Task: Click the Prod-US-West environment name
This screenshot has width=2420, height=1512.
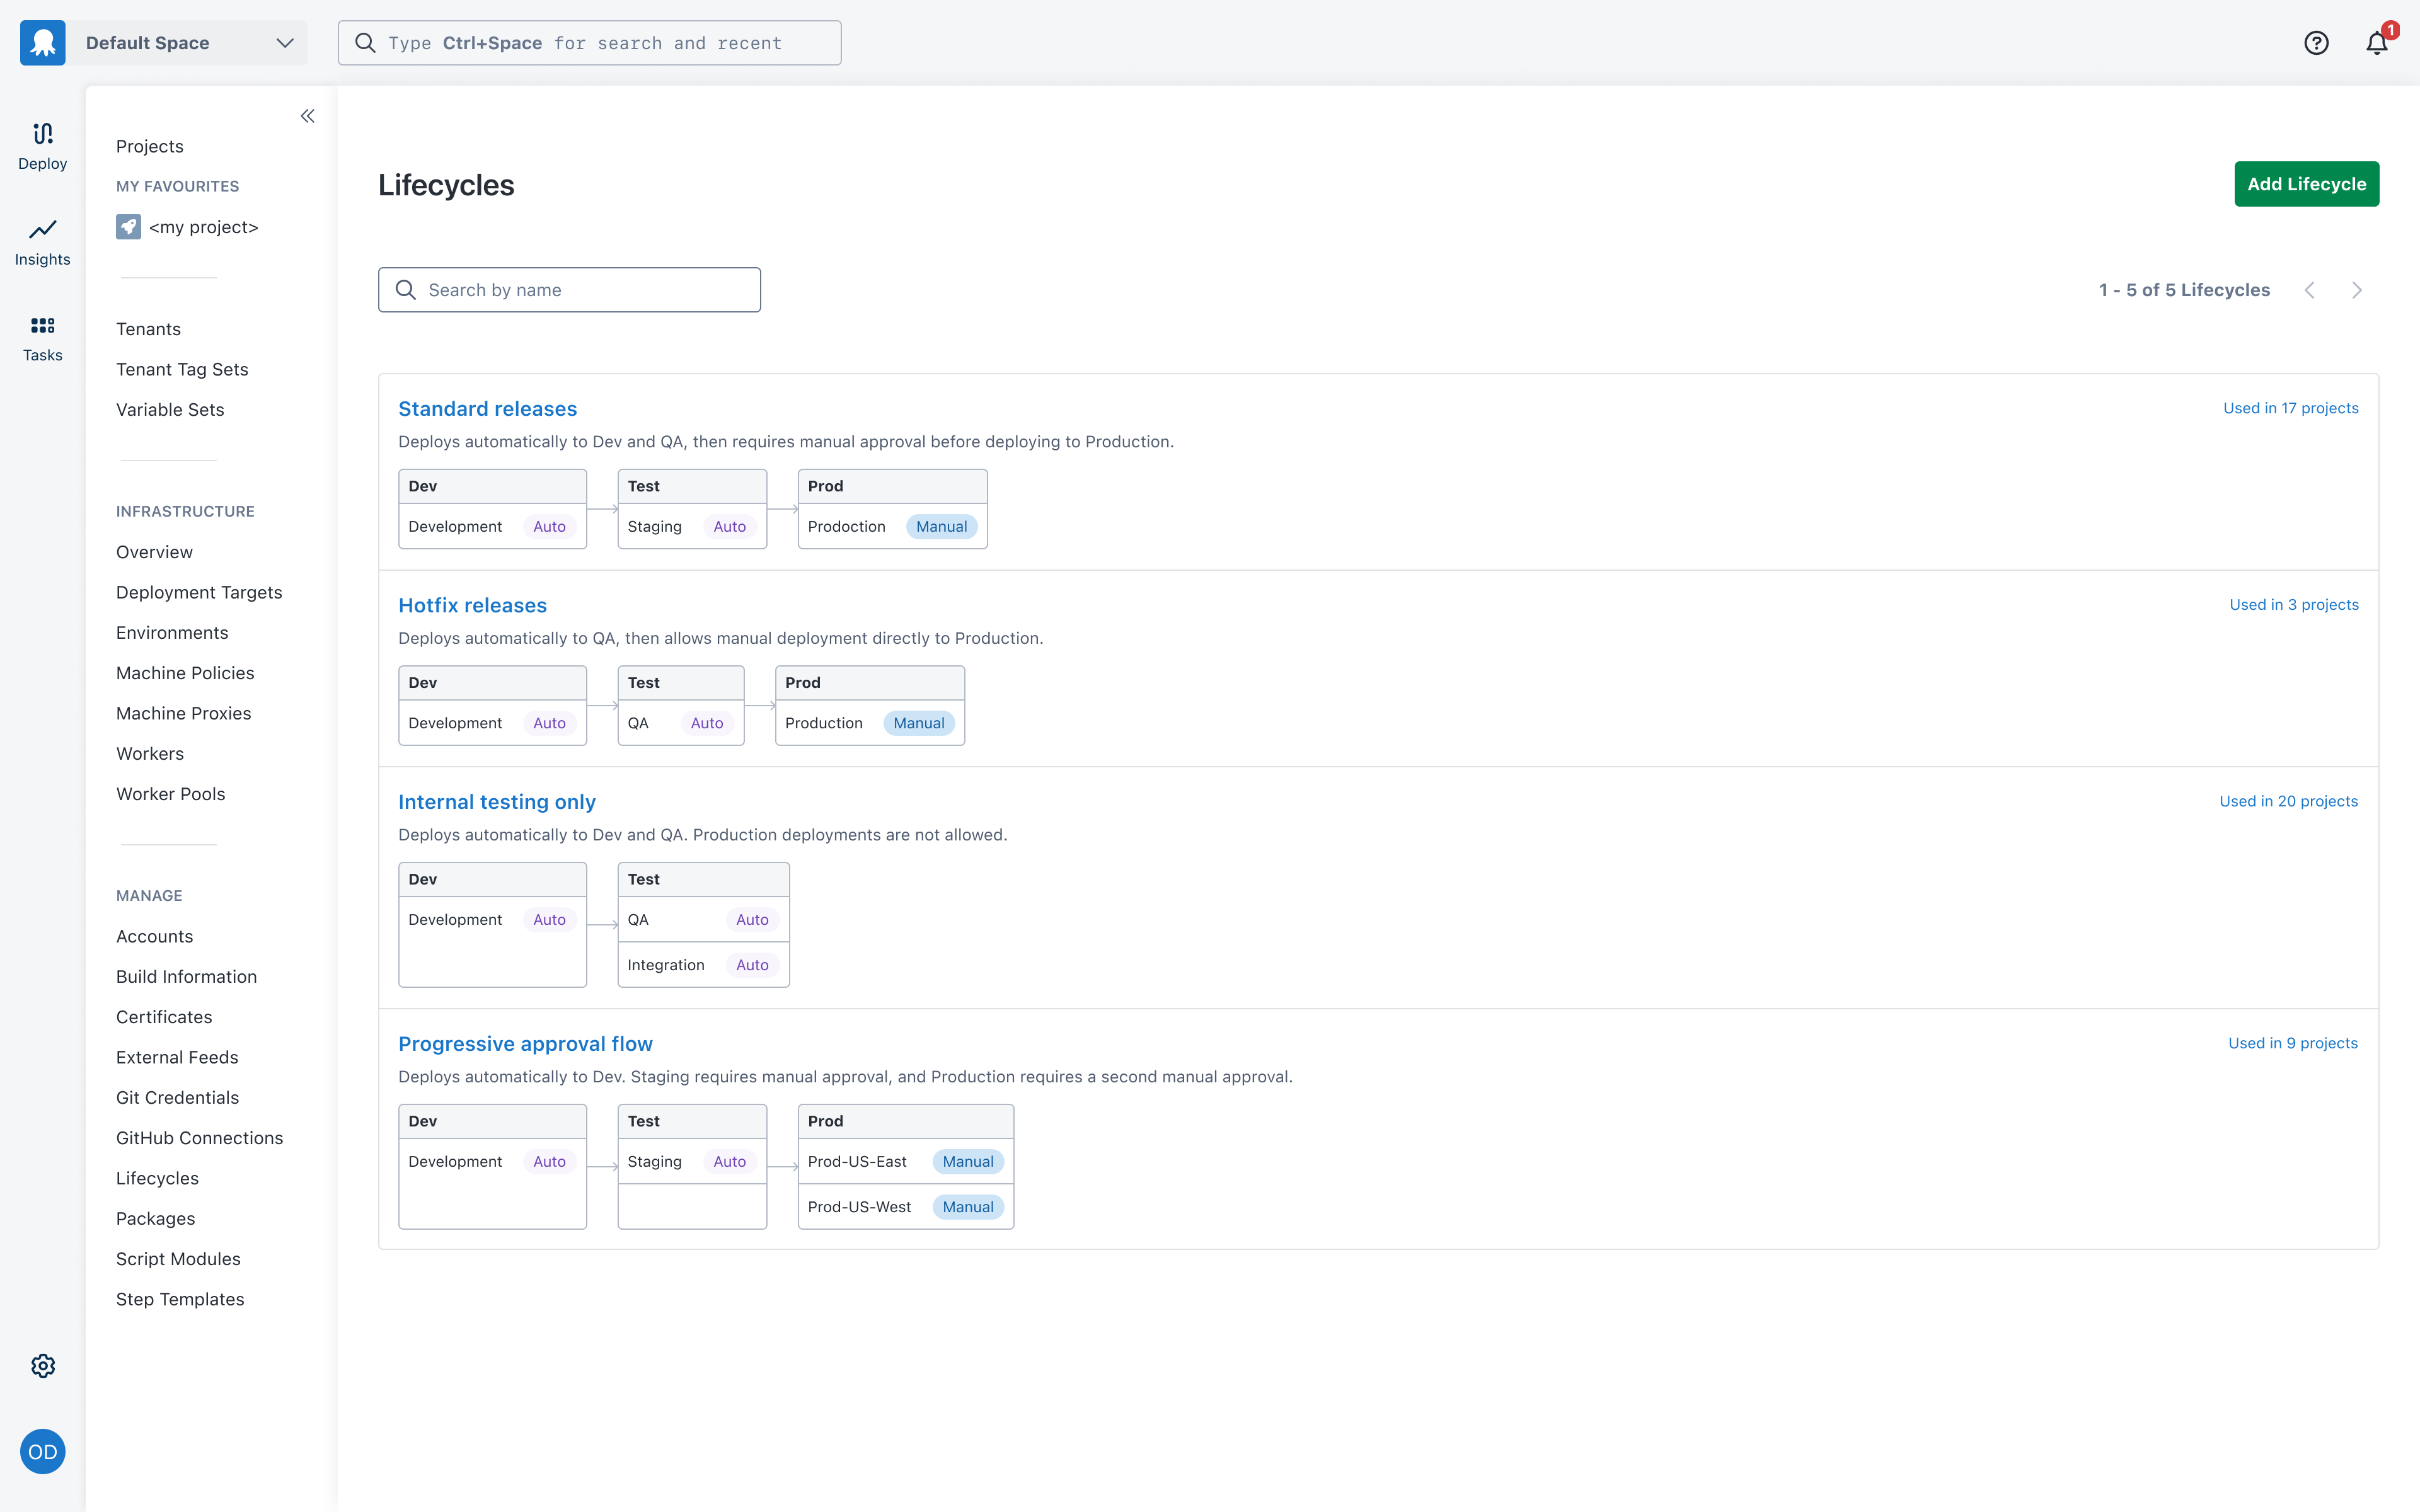Action: pos(859,1207)
